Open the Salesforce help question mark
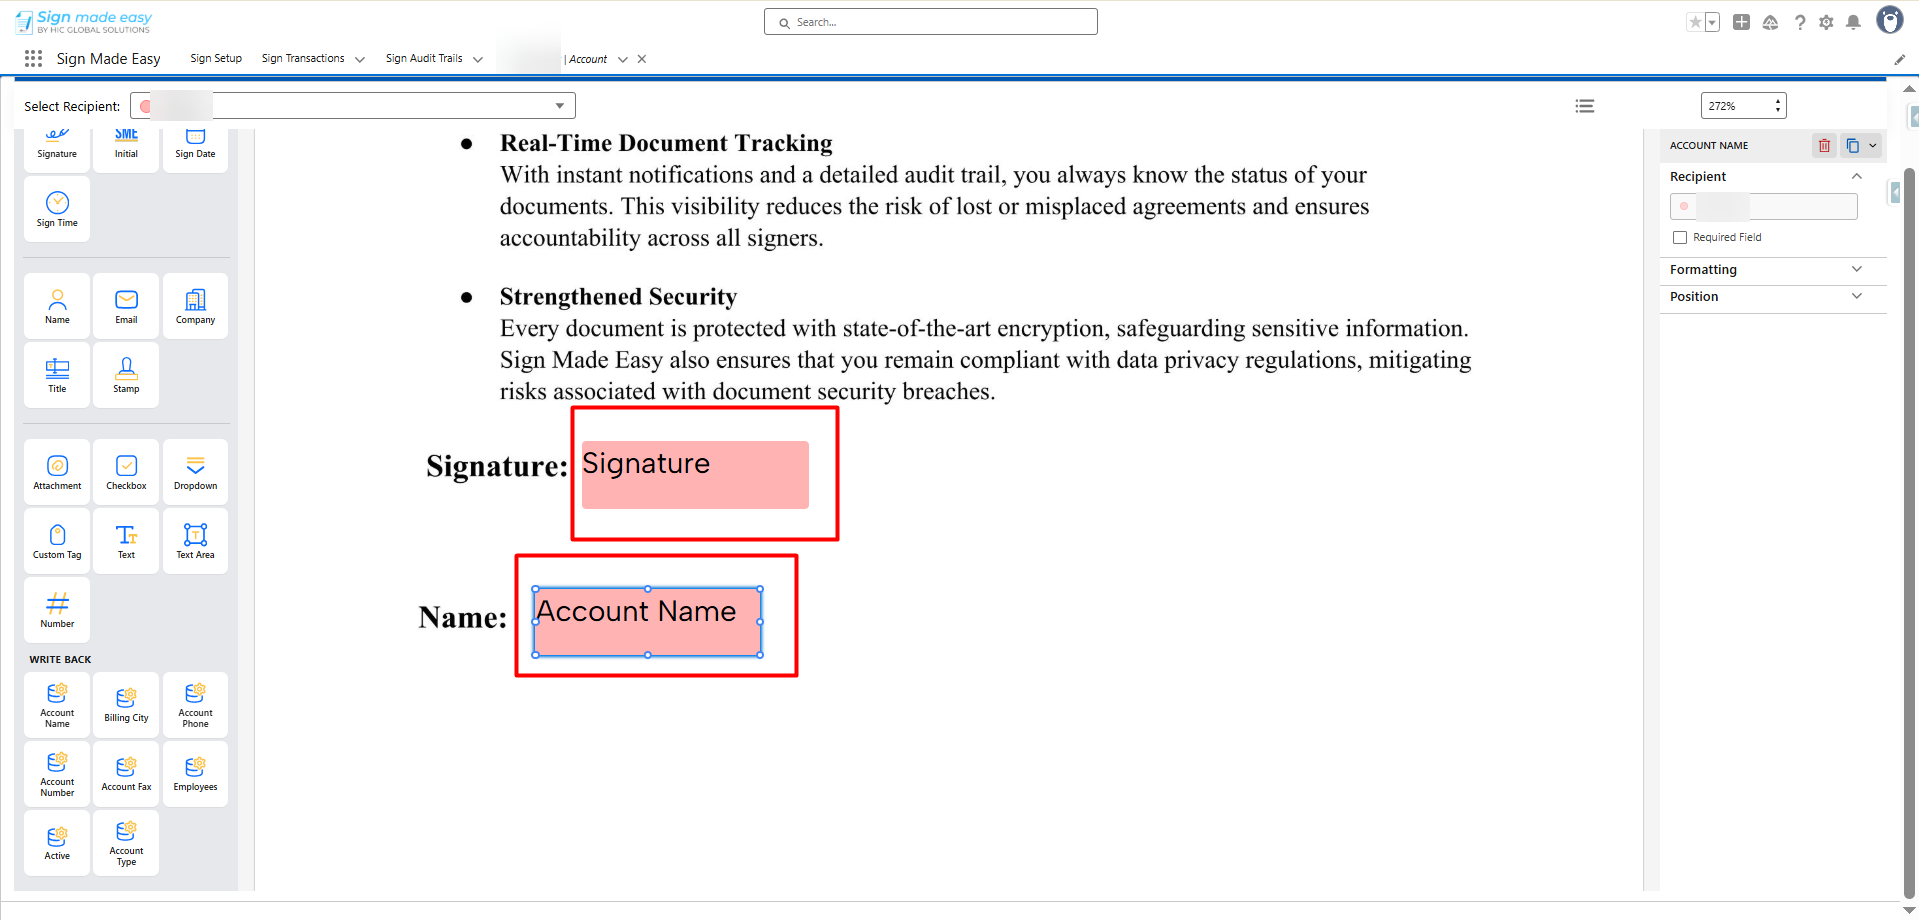Viewport: 1919px width, 920px height. (1800, 22)
